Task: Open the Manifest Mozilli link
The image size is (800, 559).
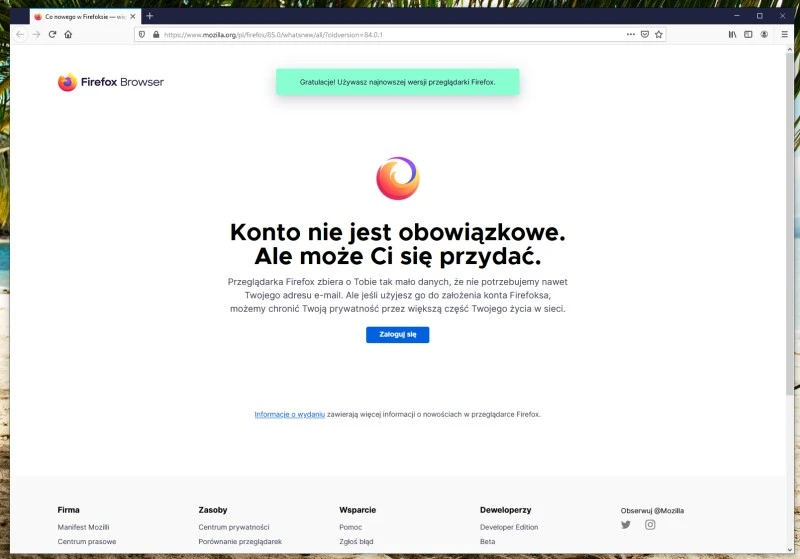Action: coord(83,527)
